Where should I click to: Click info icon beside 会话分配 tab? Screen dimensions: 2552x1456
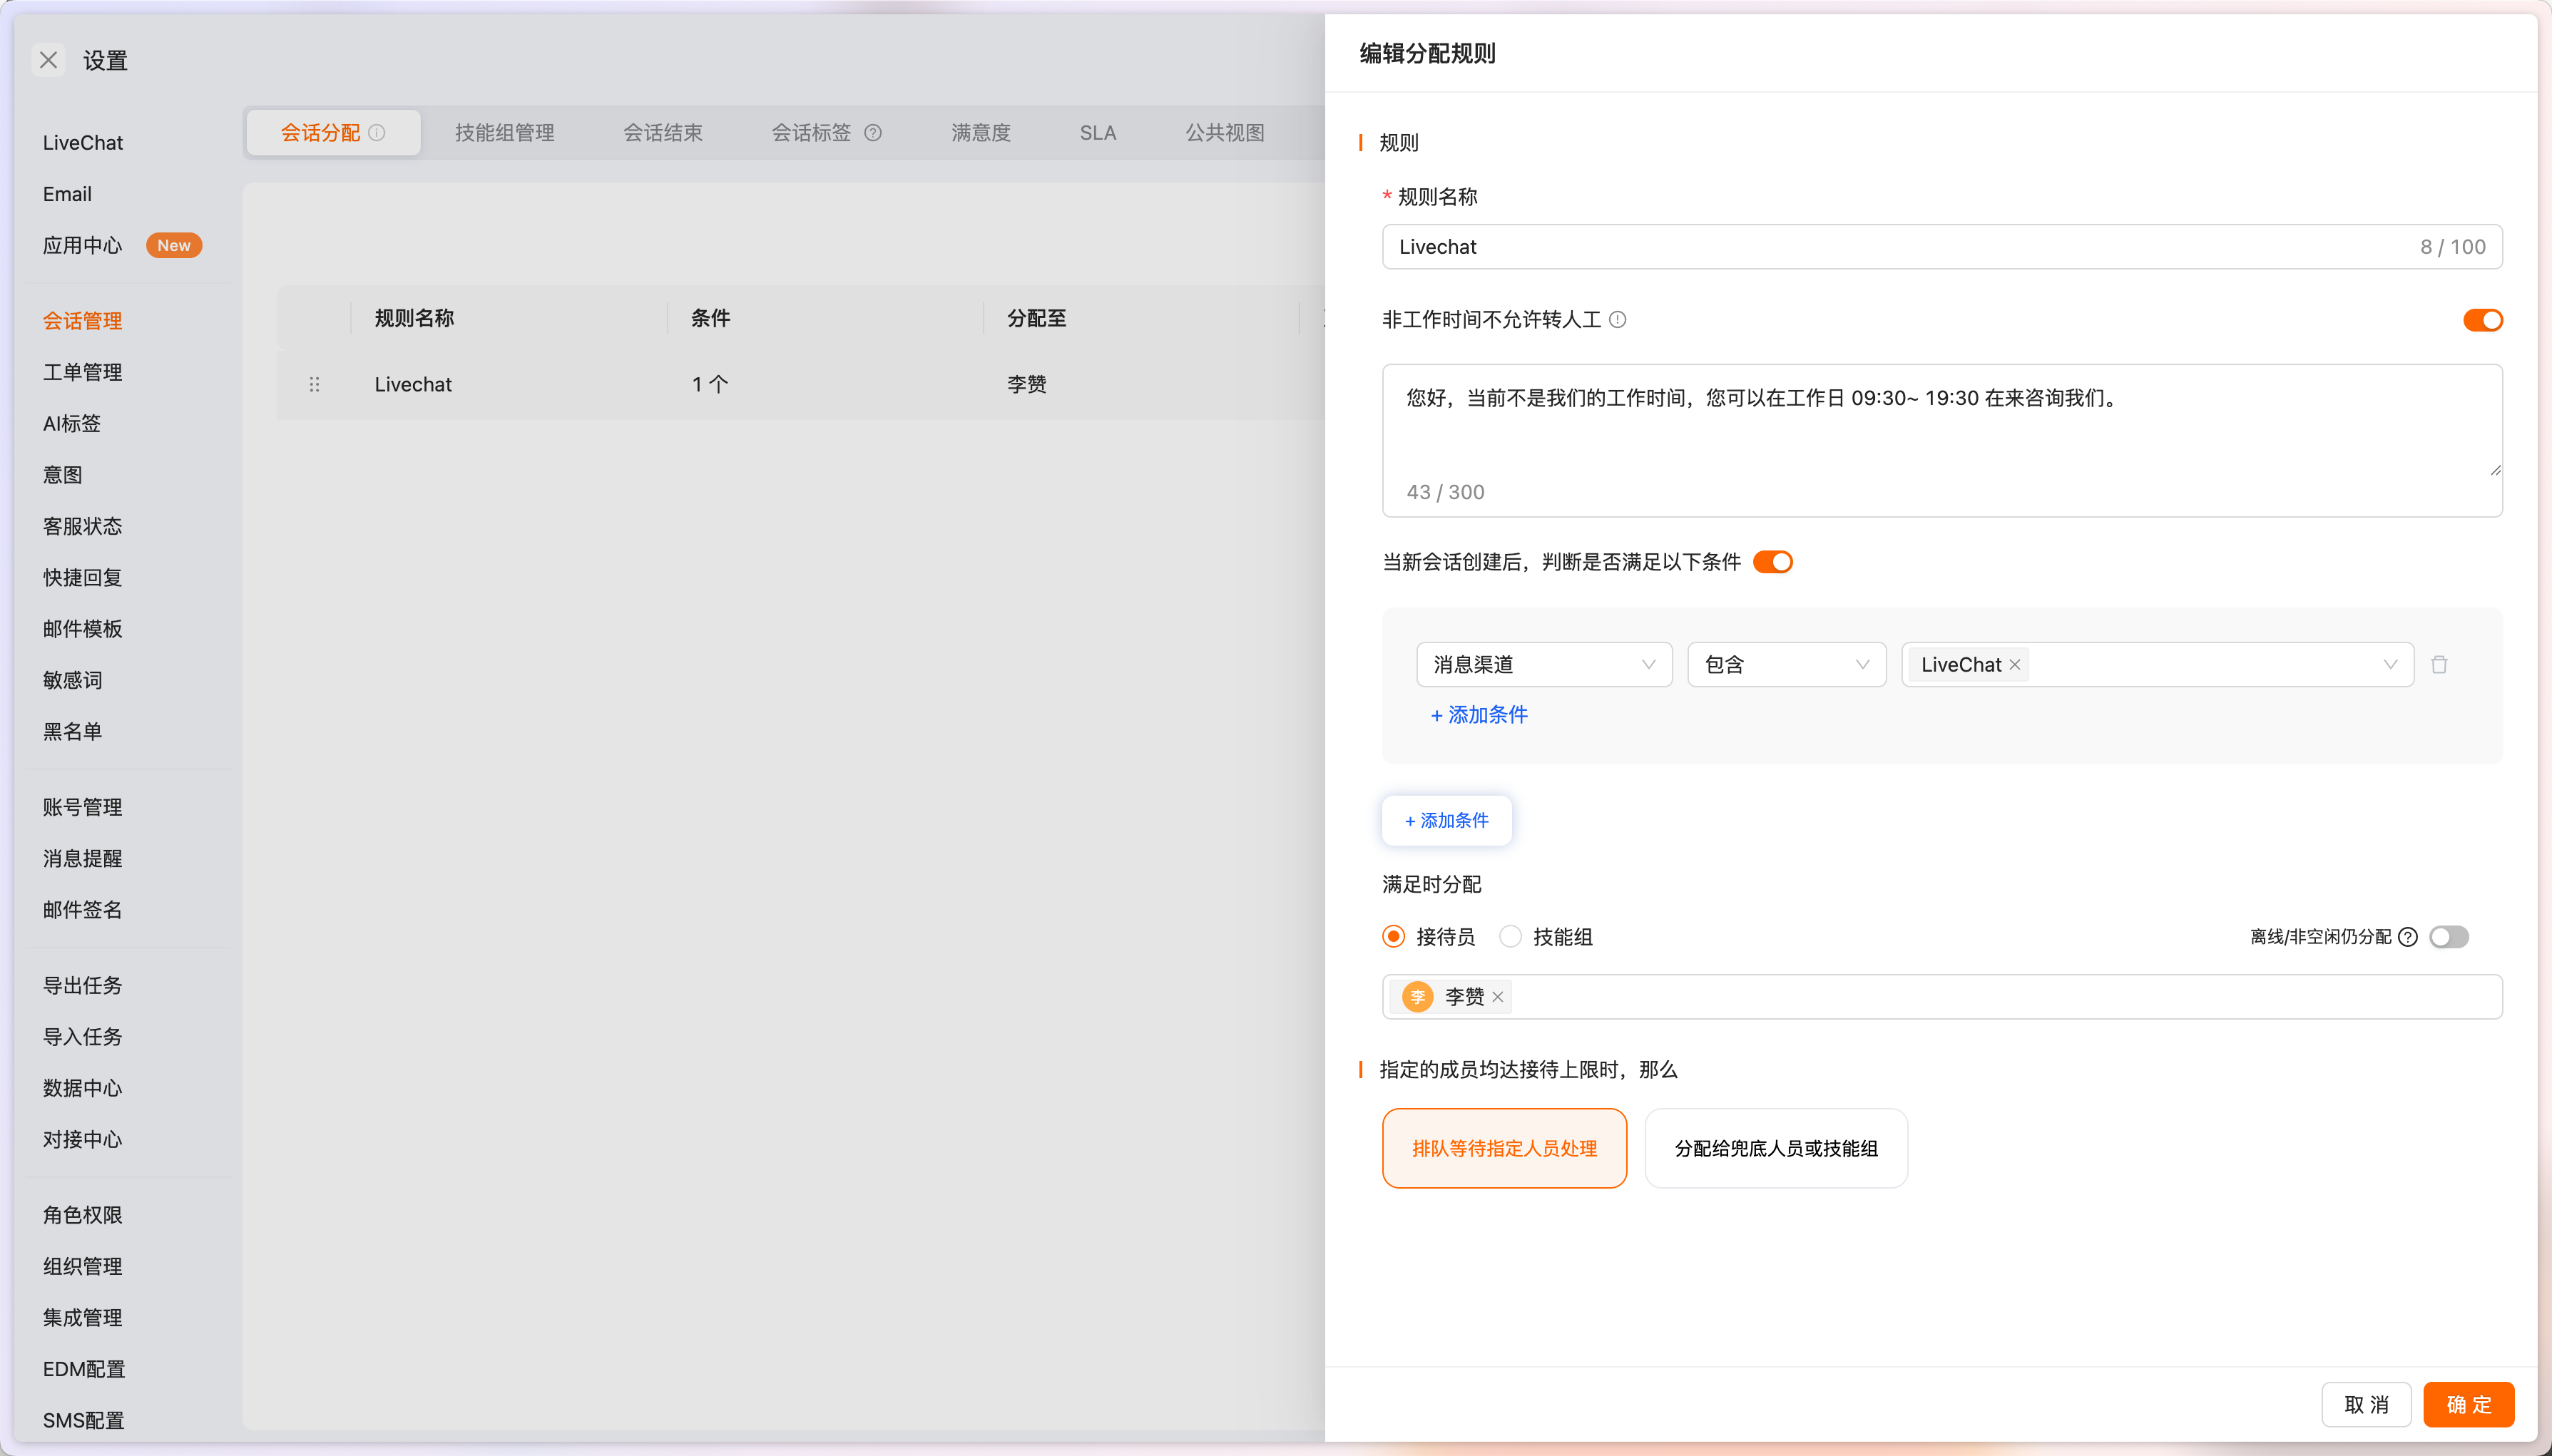click(377, 132)
